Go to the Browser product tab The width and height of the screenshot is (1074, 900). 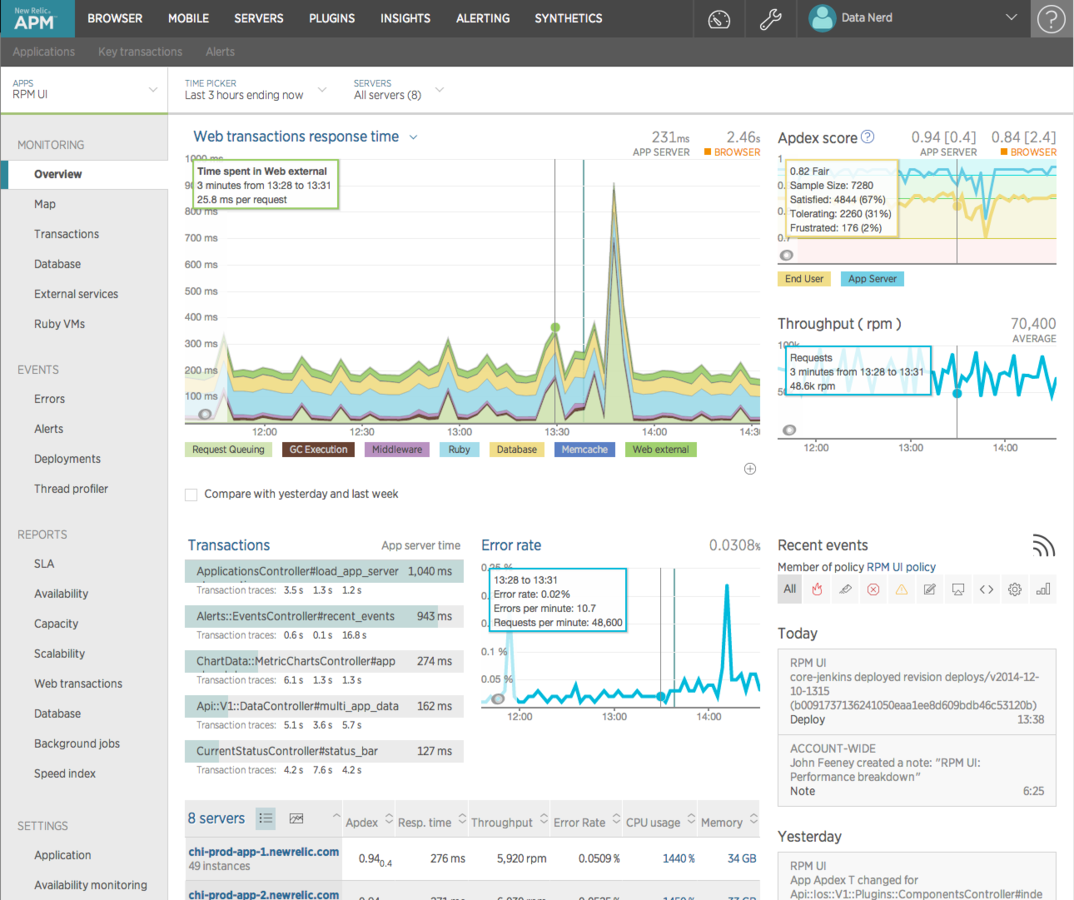click(114, 18)
